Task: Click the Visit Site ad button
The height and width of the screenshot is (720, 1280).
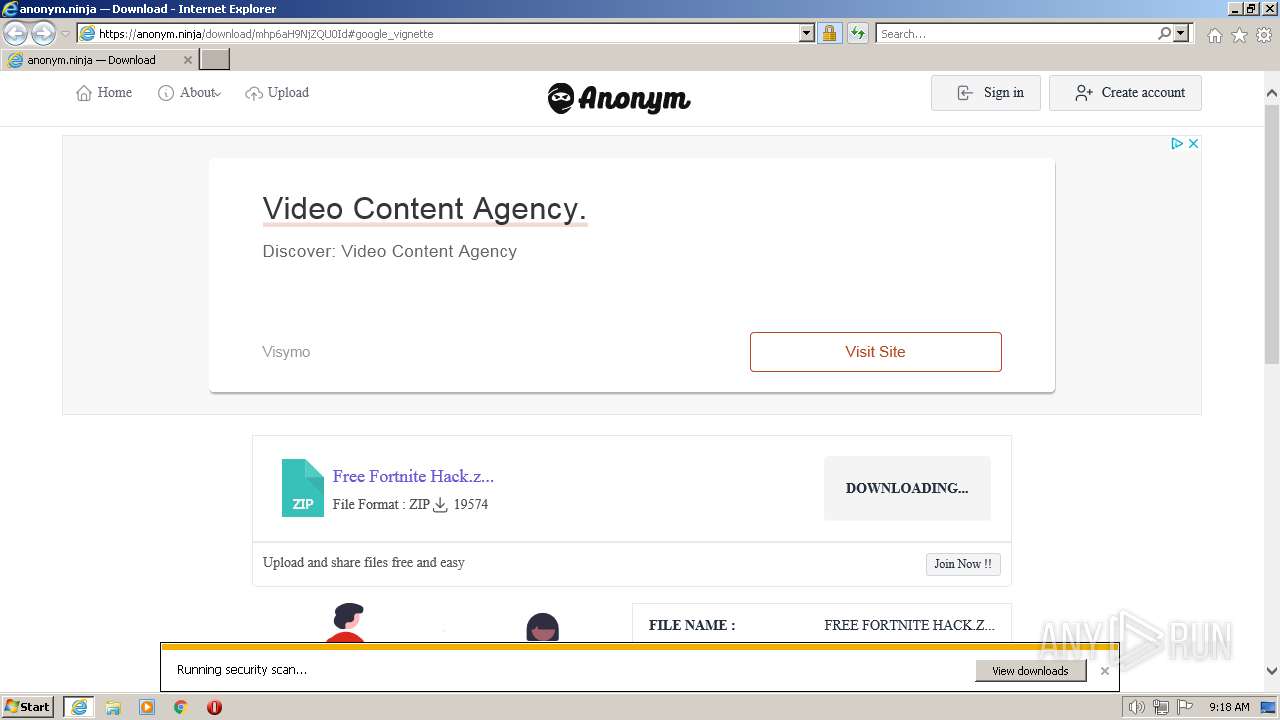Action: pyautogui.click(x=876, y=352)
